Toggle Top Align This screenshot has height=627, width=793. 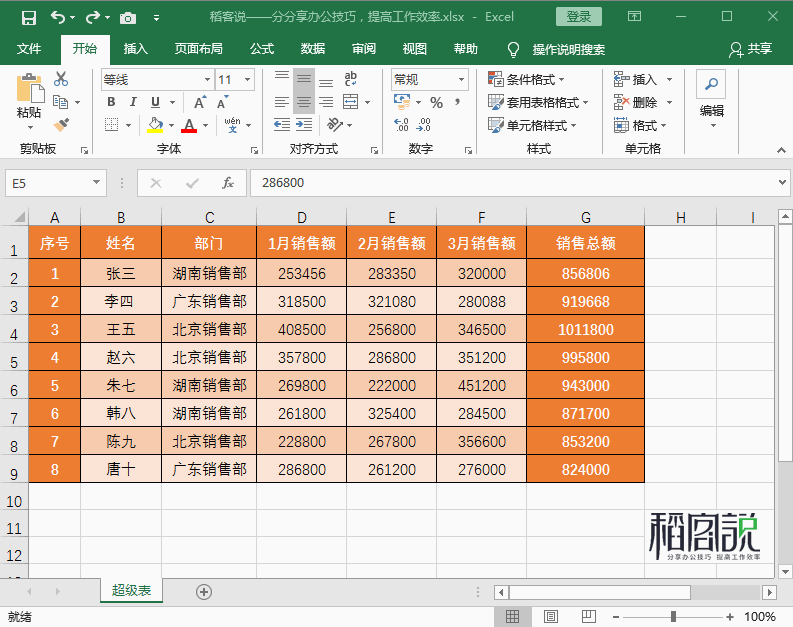pyautogui.click(x=282, y=78)
